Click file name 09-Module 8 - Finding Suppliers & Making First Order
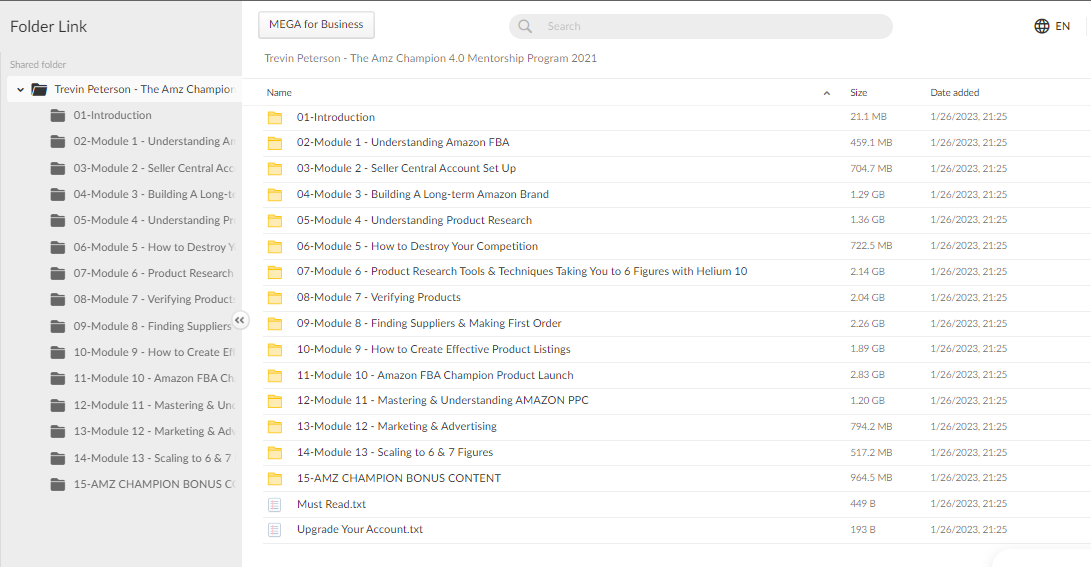The image size is (1091, 567). (x=429, y=324)
